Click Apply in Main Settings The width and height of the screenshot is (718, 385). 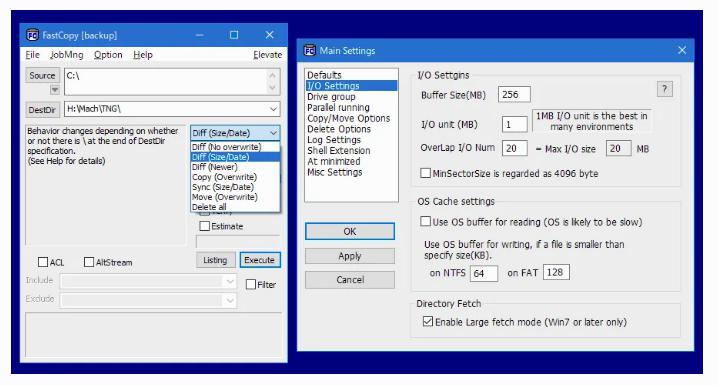pyautogui.click(x=350, y=256)
